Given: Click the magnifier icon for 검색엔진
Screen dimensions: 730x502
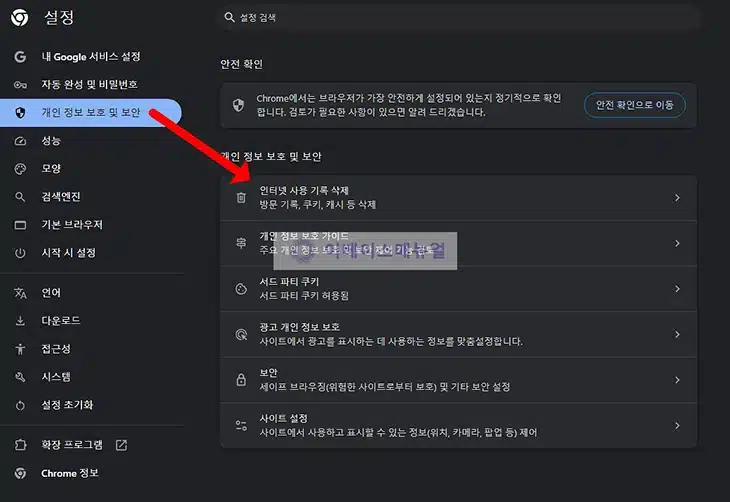Looking at the screenshot, I should tap(20, 197).
